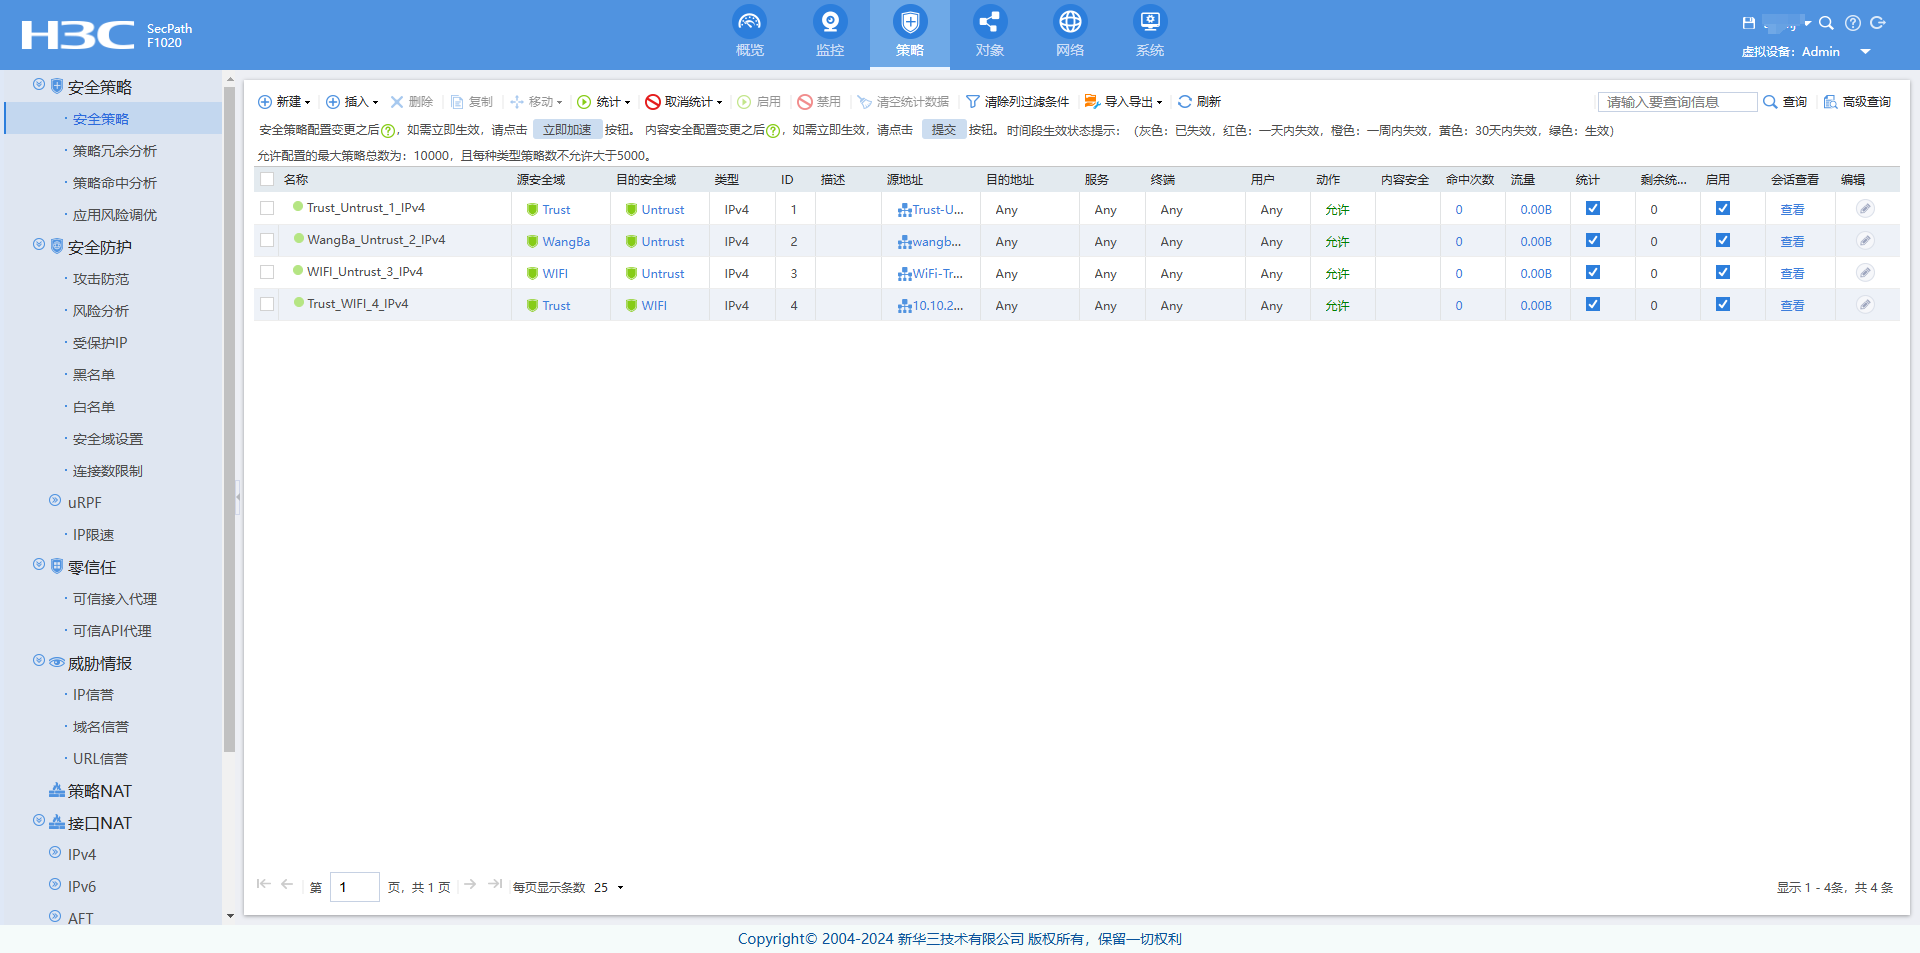The image size is (1920, 953).
Task: Click the next page arrow
Action: coord(470,885)
